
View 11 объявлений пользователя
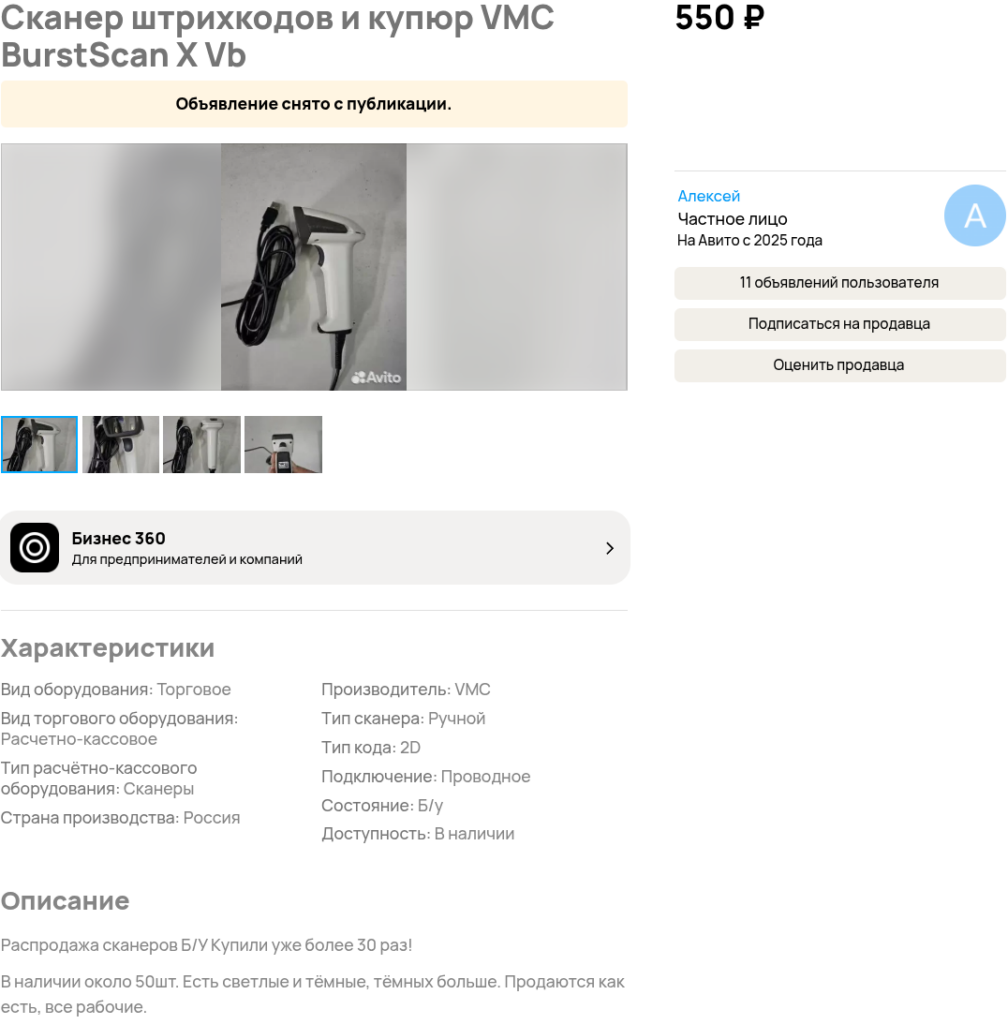840,283
